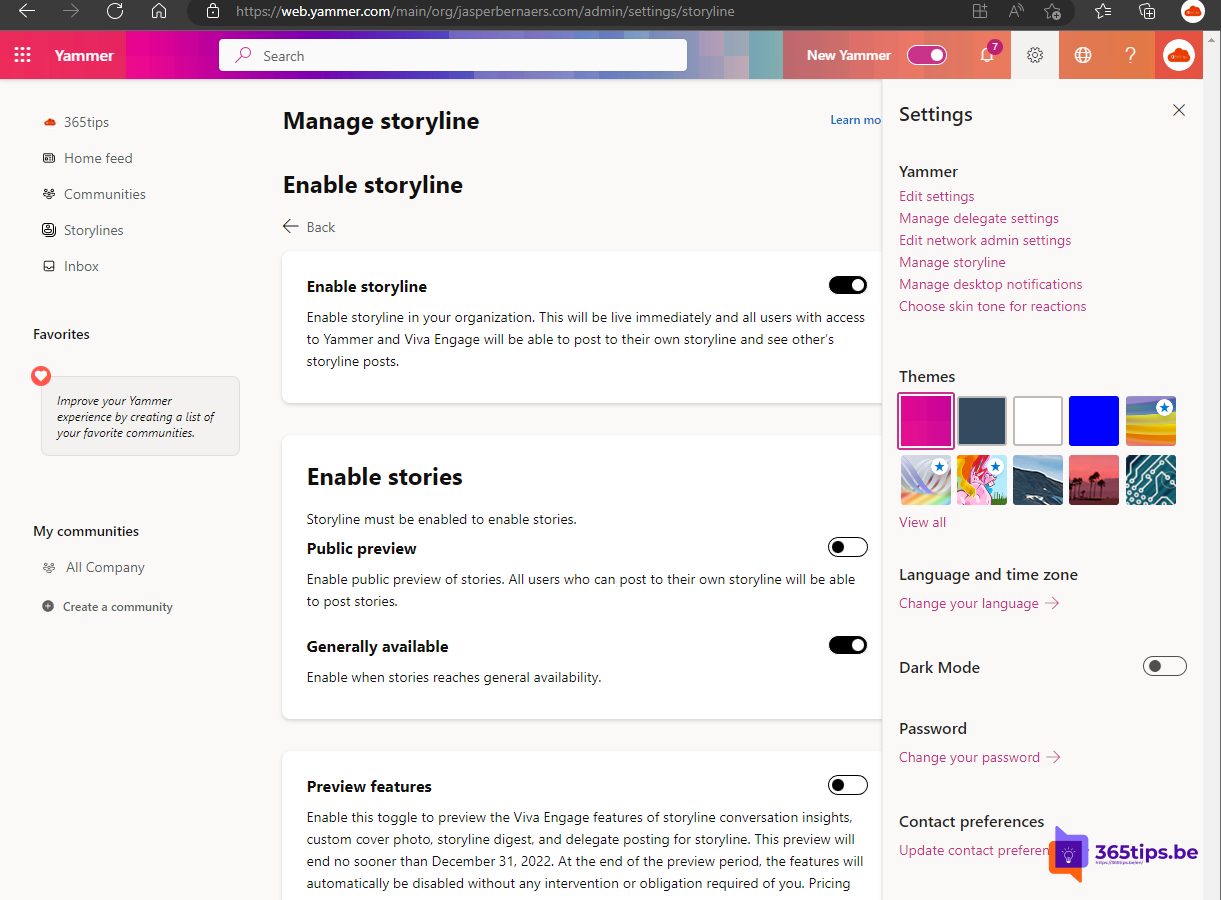This screenshot has height=900, width=1221.
Task: Click the All Company community icon
Action: 49,567
